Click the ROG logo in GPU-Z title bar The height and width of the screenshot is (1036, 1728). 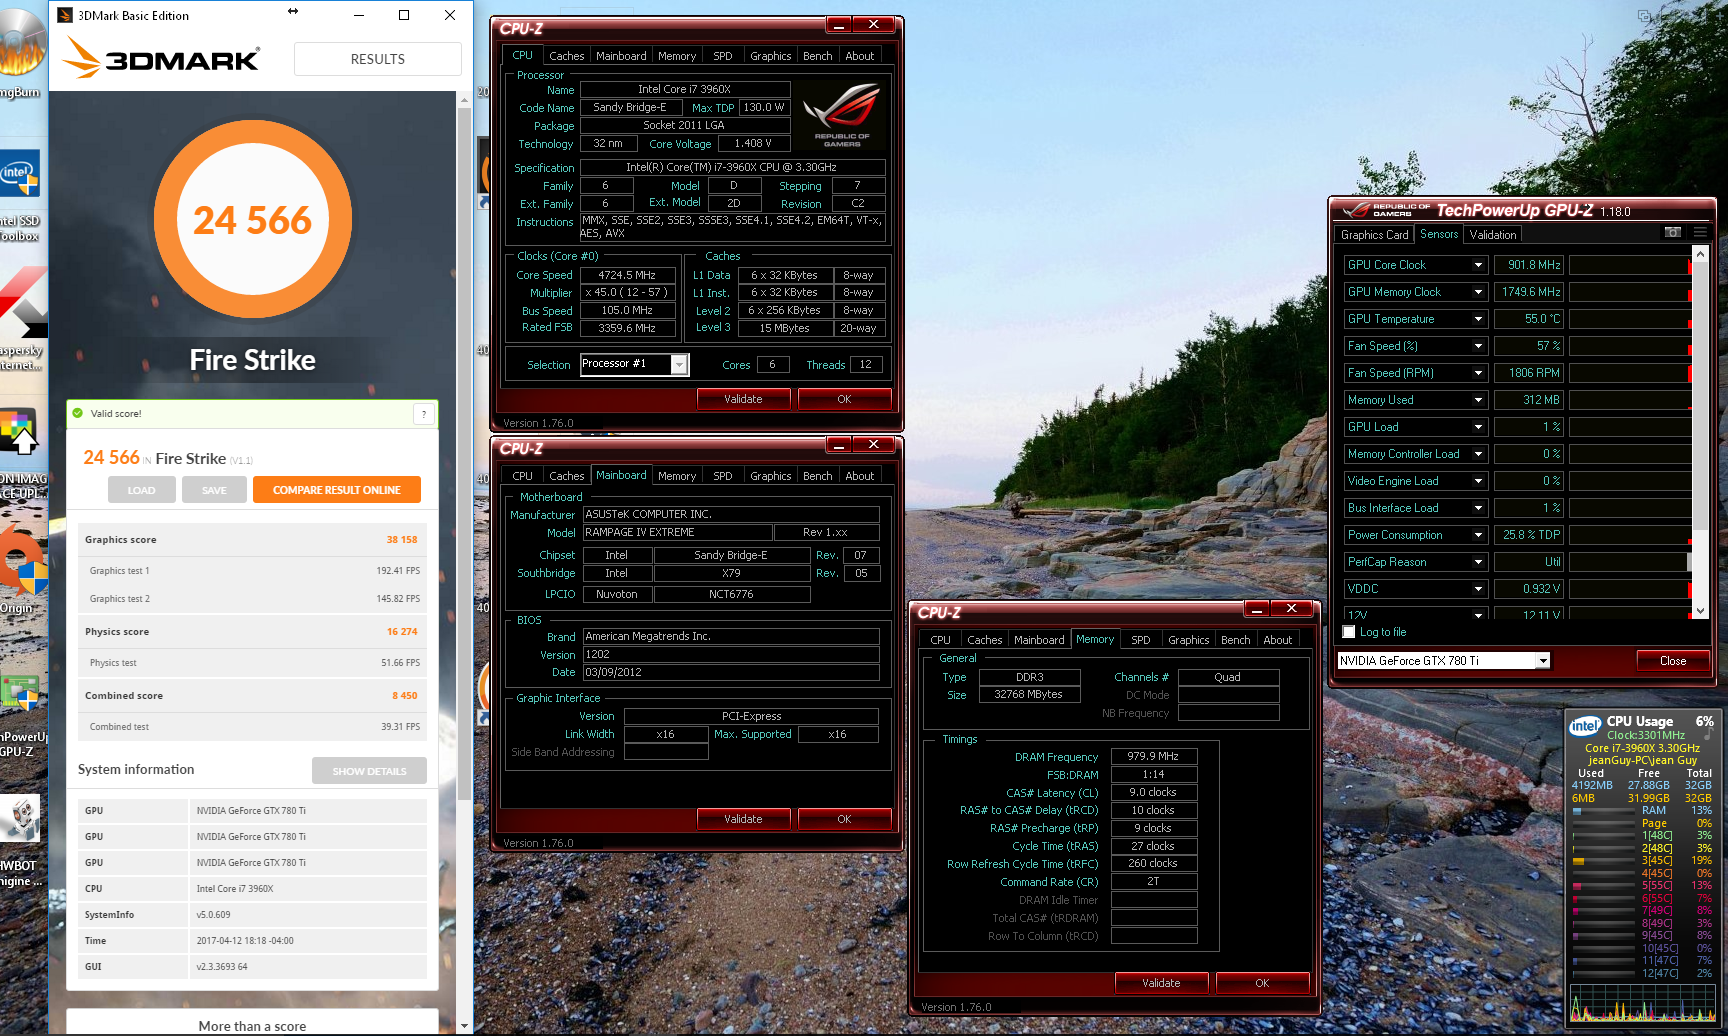coord(1386,210)
